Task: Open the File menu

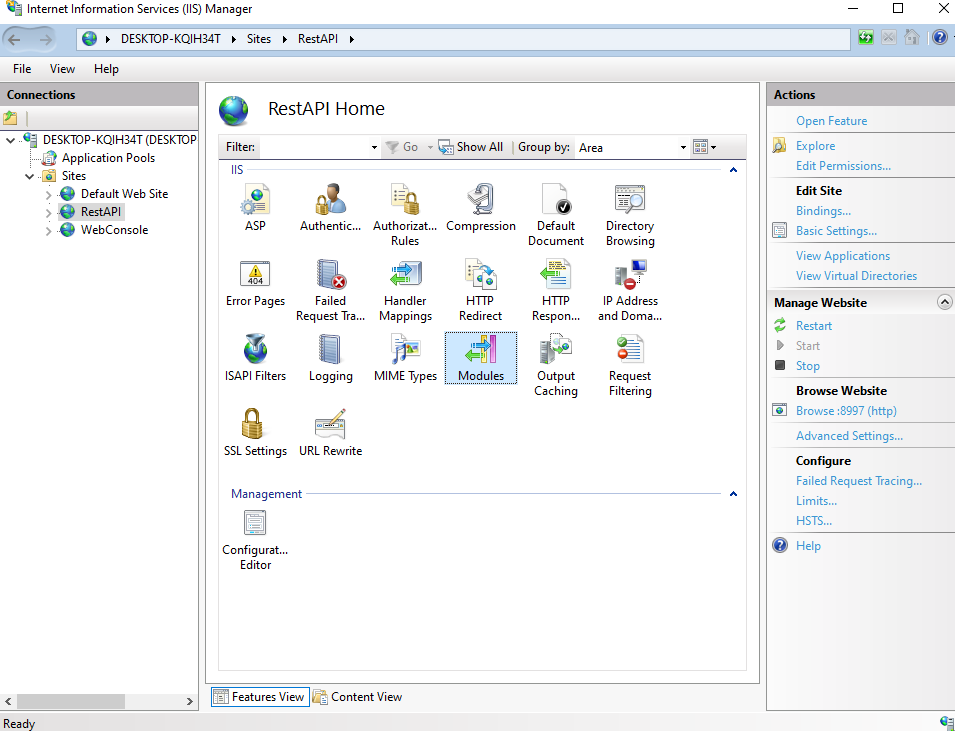Action: [x=22, y=69]
